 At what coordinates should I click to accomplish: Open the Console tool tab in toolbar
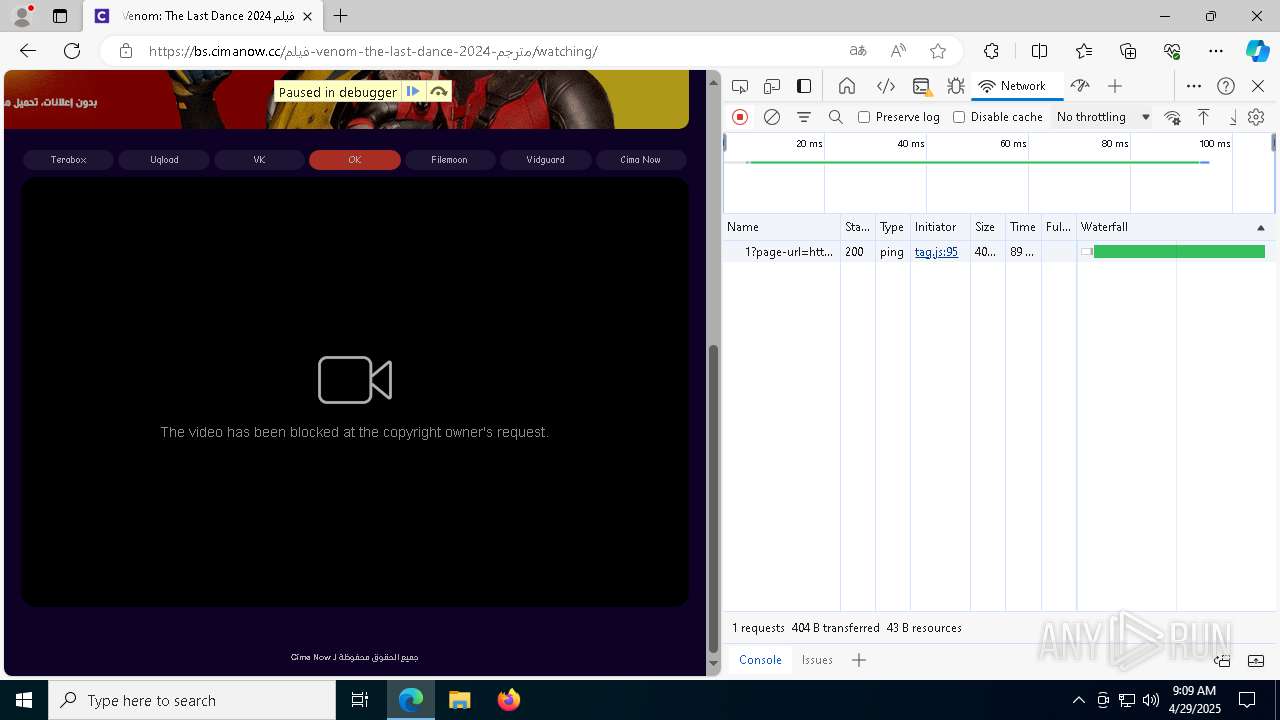pyautogui.click(x=922, y=86)
